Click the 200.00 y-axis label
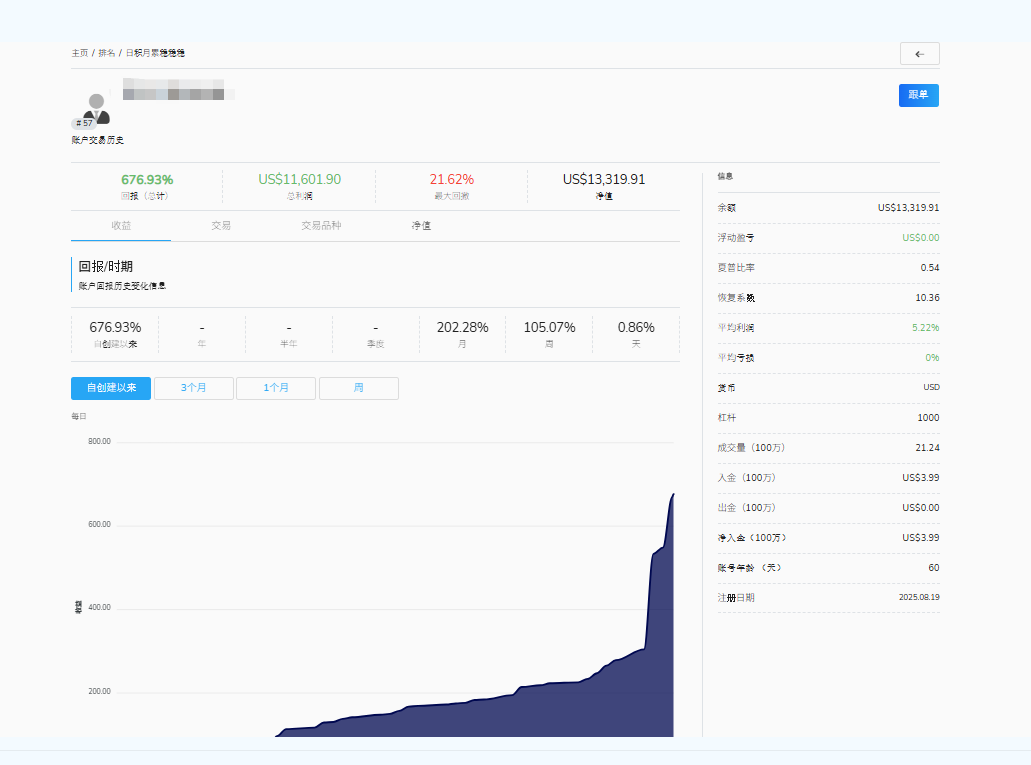The height and width of the screenshot is (765, 1031). pyautogui.click(x=99, y=691)
